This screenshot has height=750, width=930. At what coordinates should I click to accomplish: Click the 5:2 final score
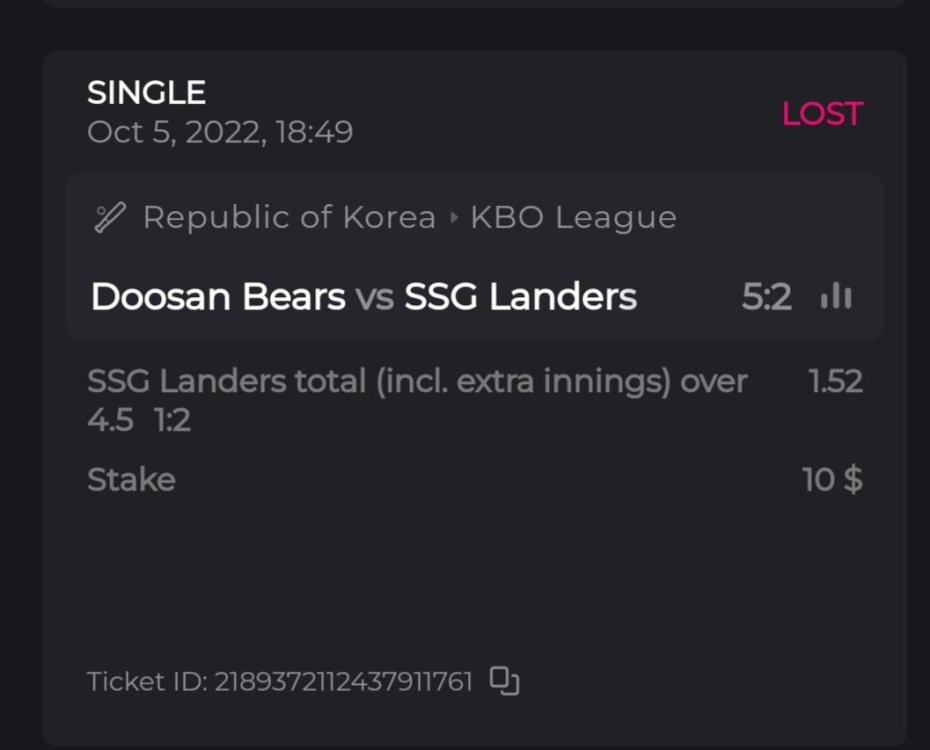click(767, 297)
